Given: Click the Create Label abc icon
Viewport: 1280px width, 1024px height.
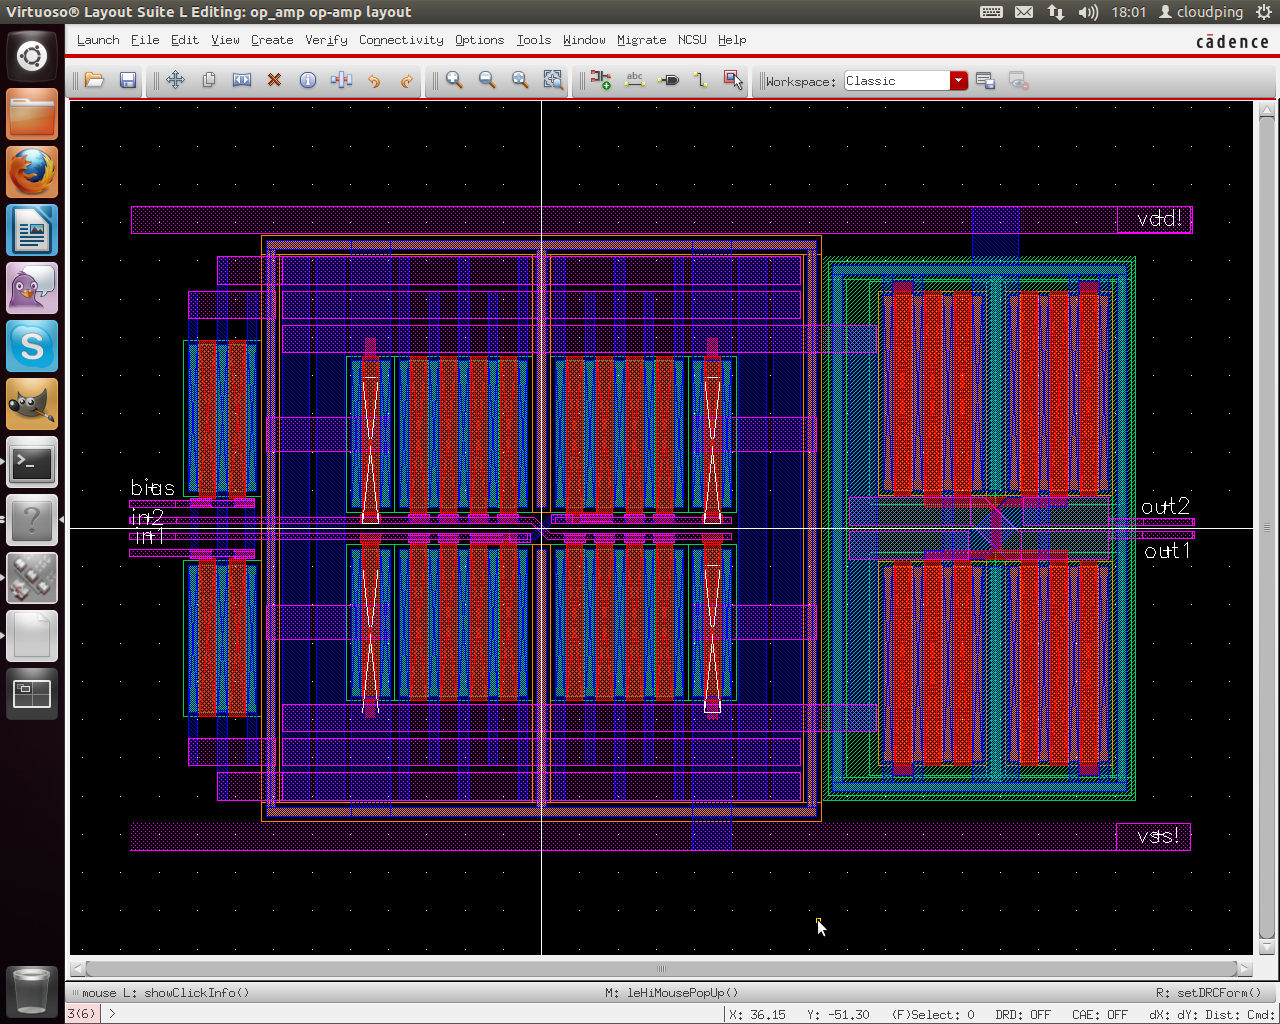Looking at the screenshot, I should coord(635,80).
